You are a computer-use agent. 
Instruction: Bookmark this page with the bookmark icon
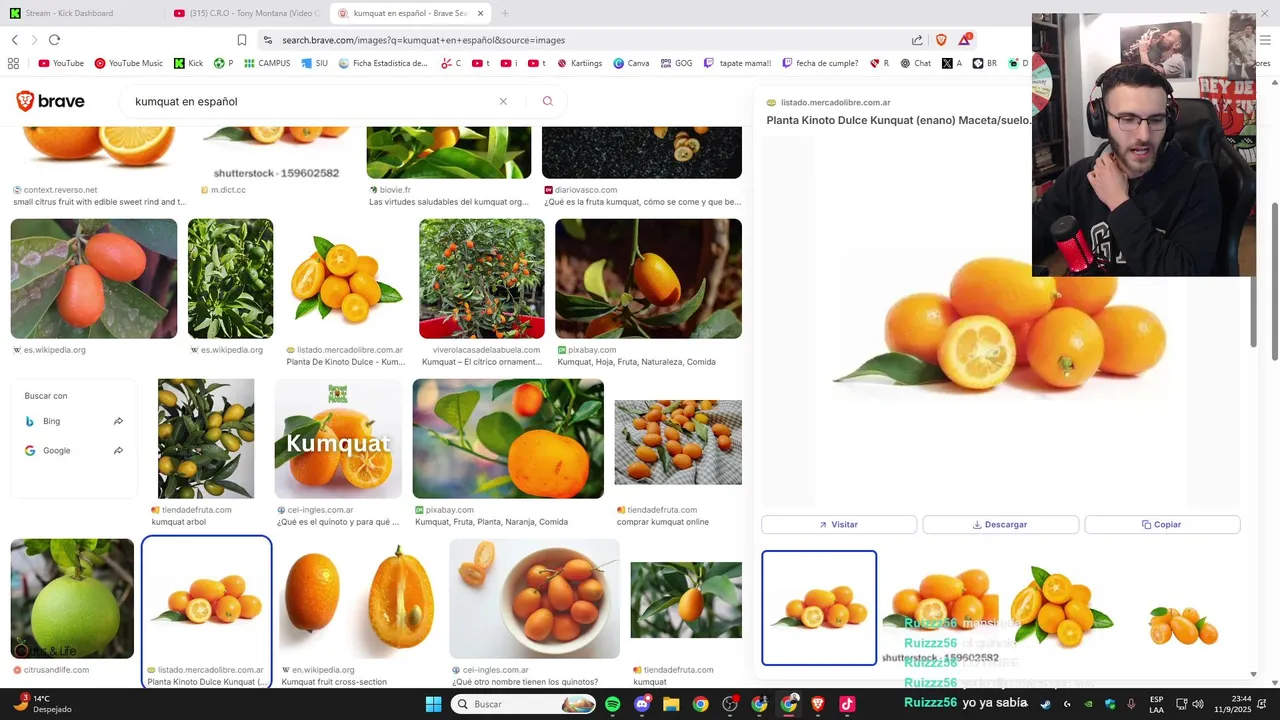pyautogui.click(x=242, y=40)
